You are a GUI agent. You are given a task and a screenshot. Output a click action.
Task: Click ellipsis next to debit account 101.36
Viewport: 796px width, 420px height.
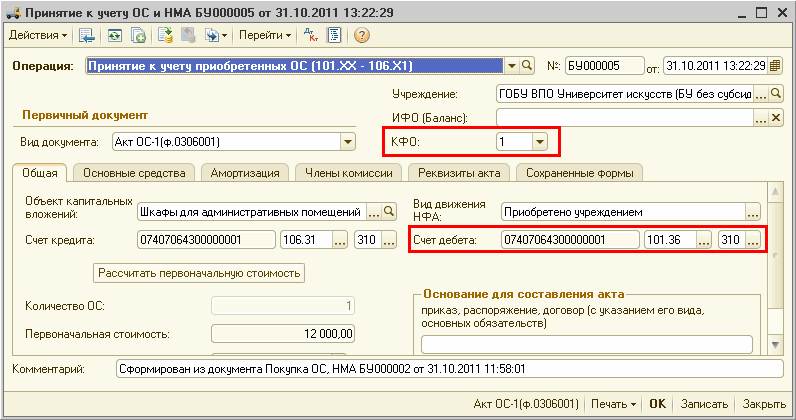point(704,240)
